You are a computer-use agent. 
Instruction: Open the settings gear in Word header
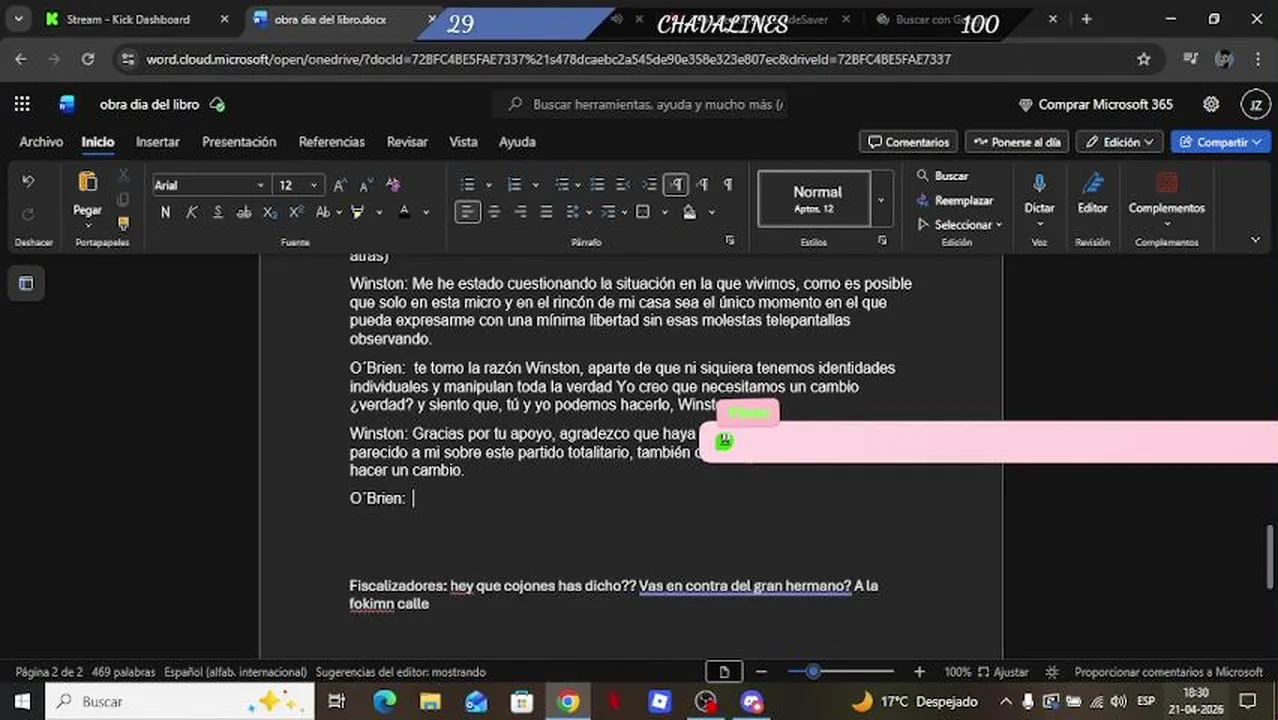[x=1211, y=104]
